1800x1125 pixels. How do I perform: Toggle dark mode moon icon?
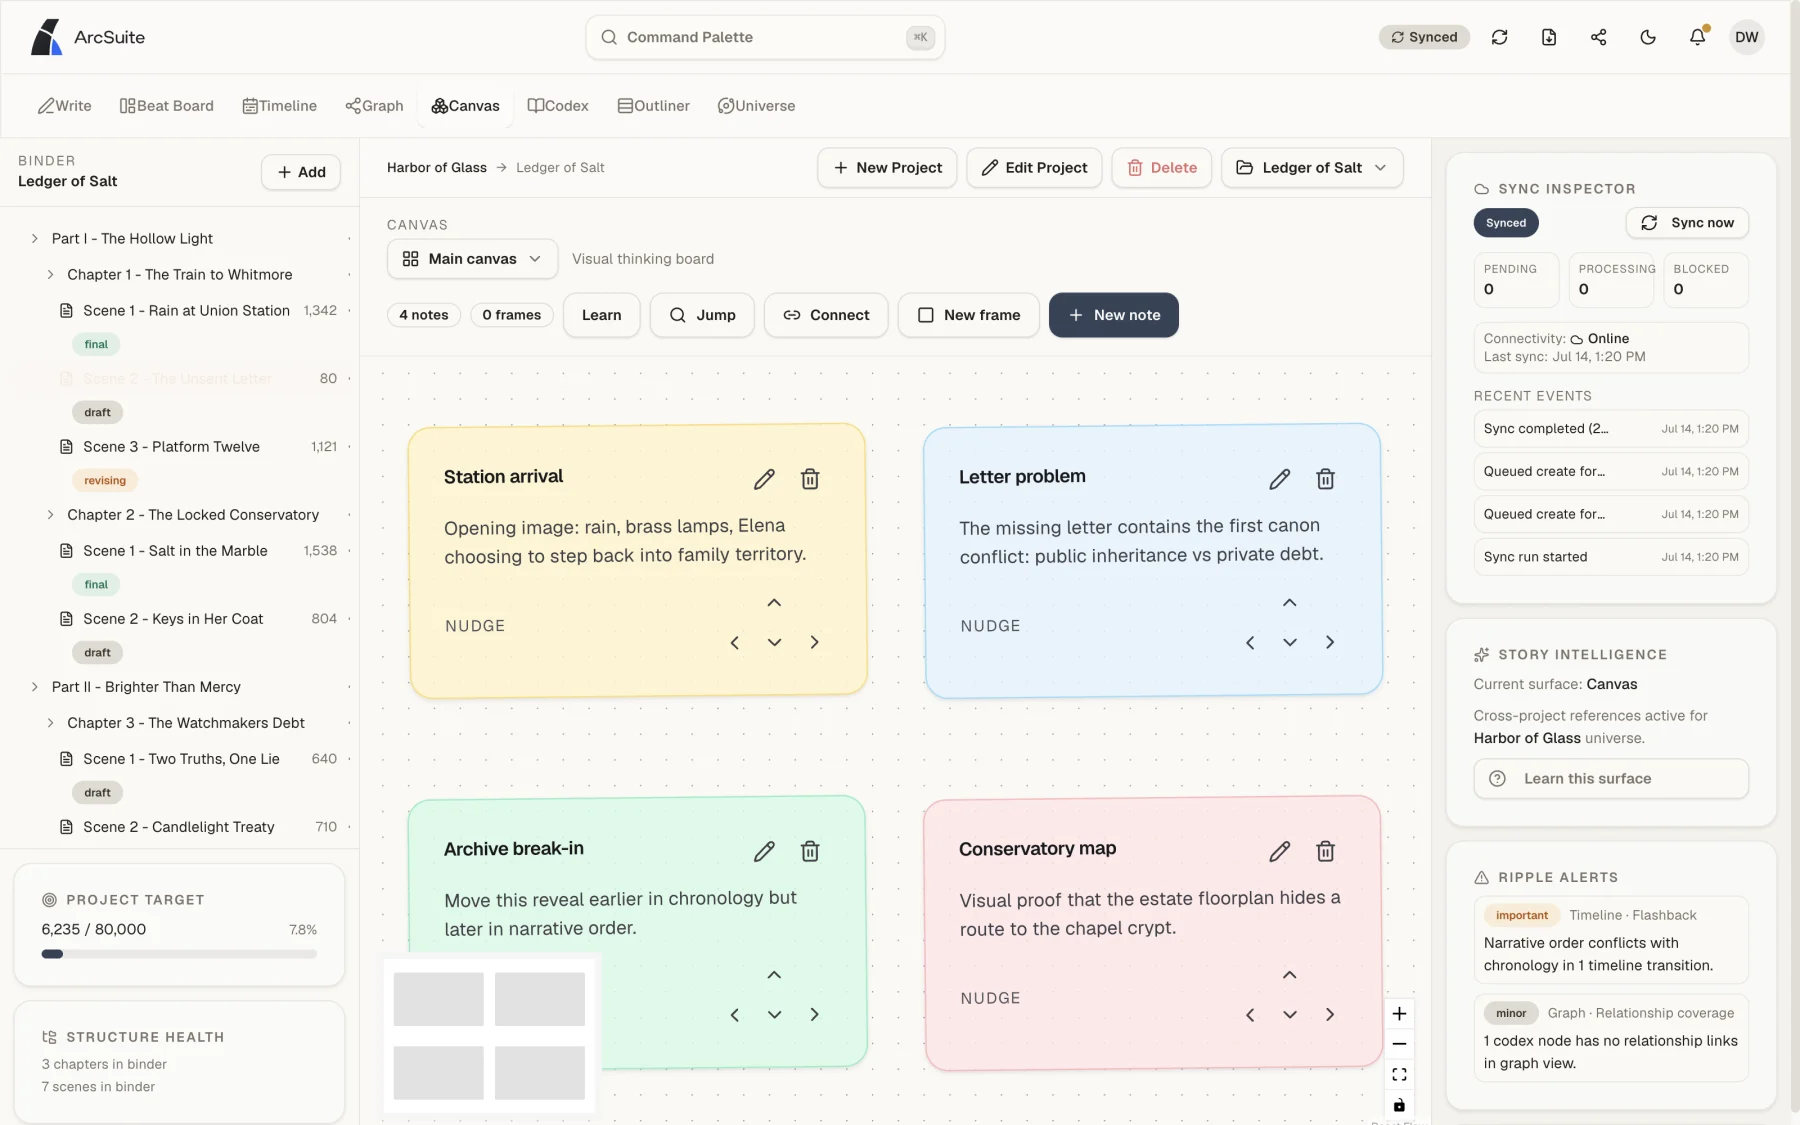(x=1648, y=37)
